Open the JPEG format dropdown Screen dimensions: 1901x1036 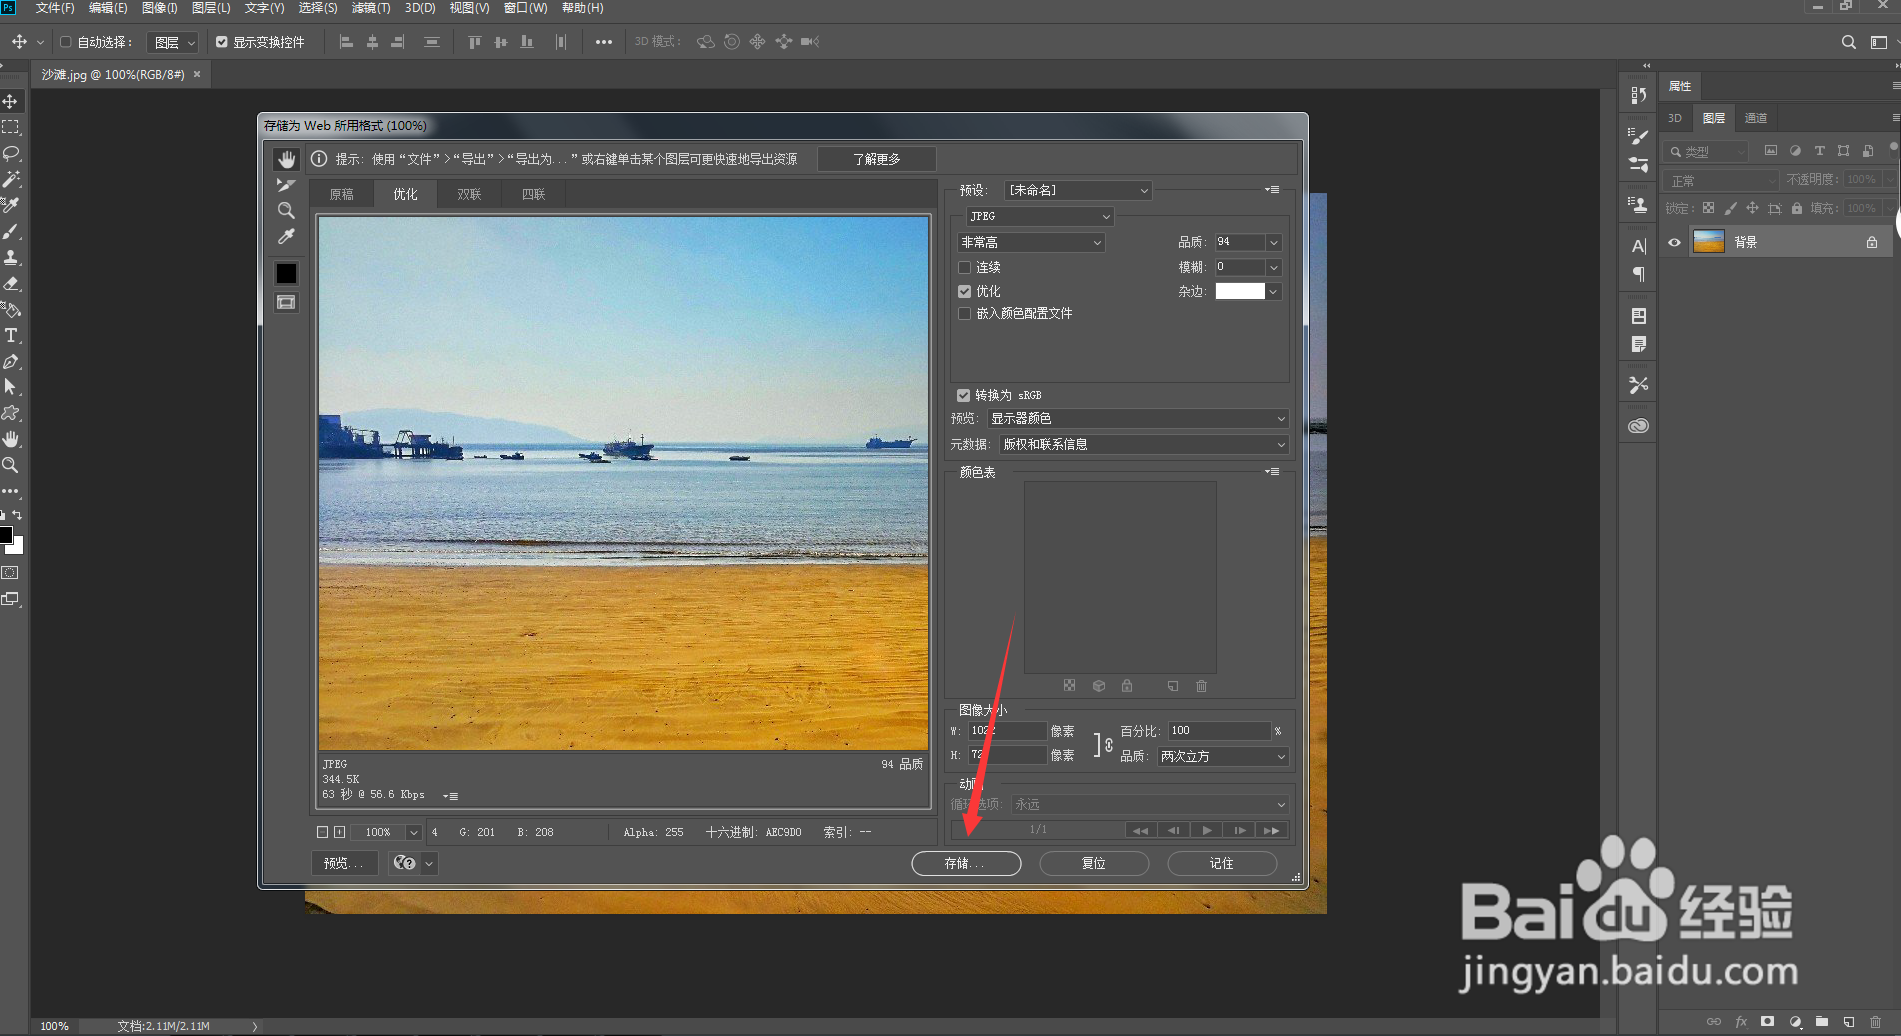click(1039, 216)
